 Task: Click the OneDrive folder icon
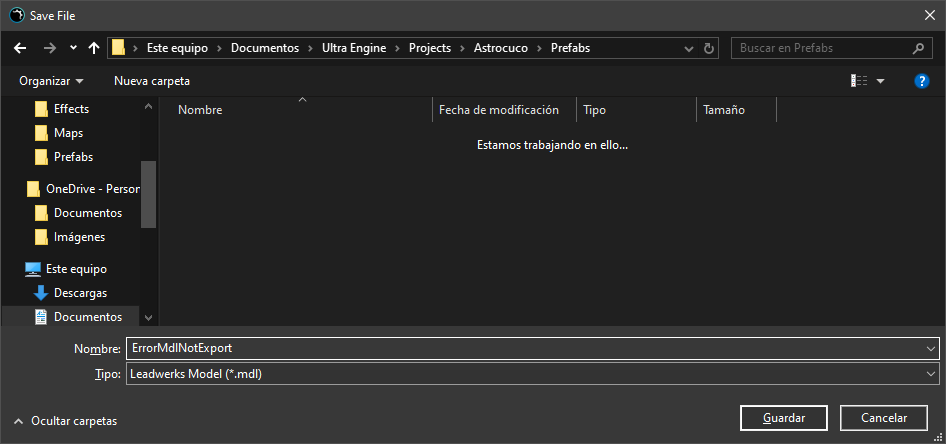click(33, 189)
